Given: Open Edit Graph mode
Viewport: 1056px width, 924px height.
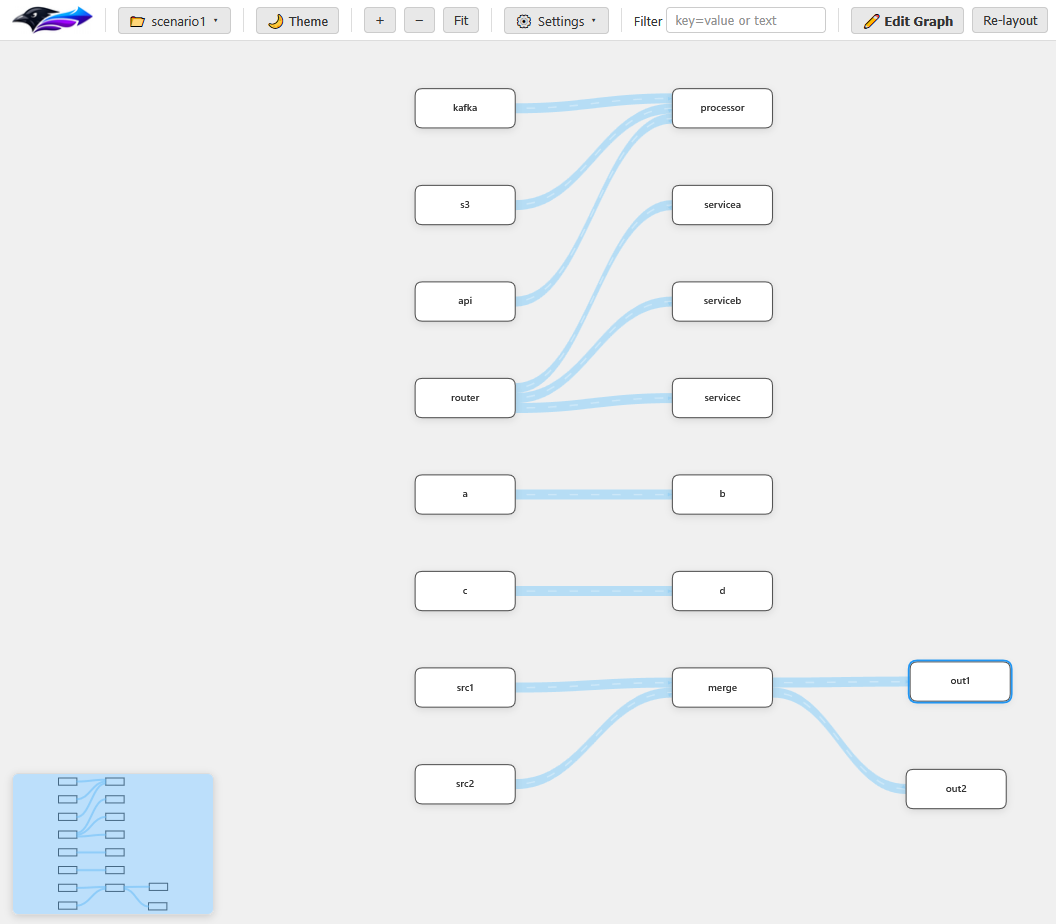Looking at the screenshot, I should [x=906, y=20].
